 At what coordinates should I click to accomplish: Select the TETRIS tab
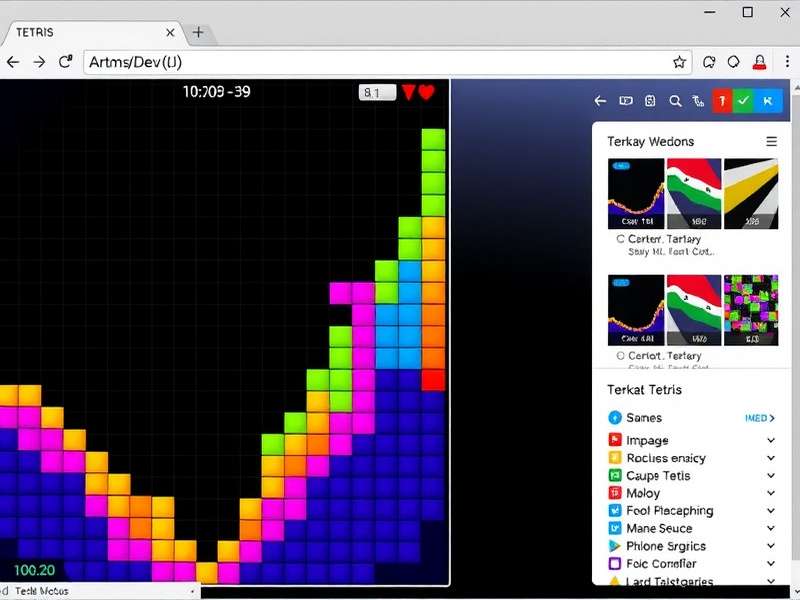coord(92,33)
